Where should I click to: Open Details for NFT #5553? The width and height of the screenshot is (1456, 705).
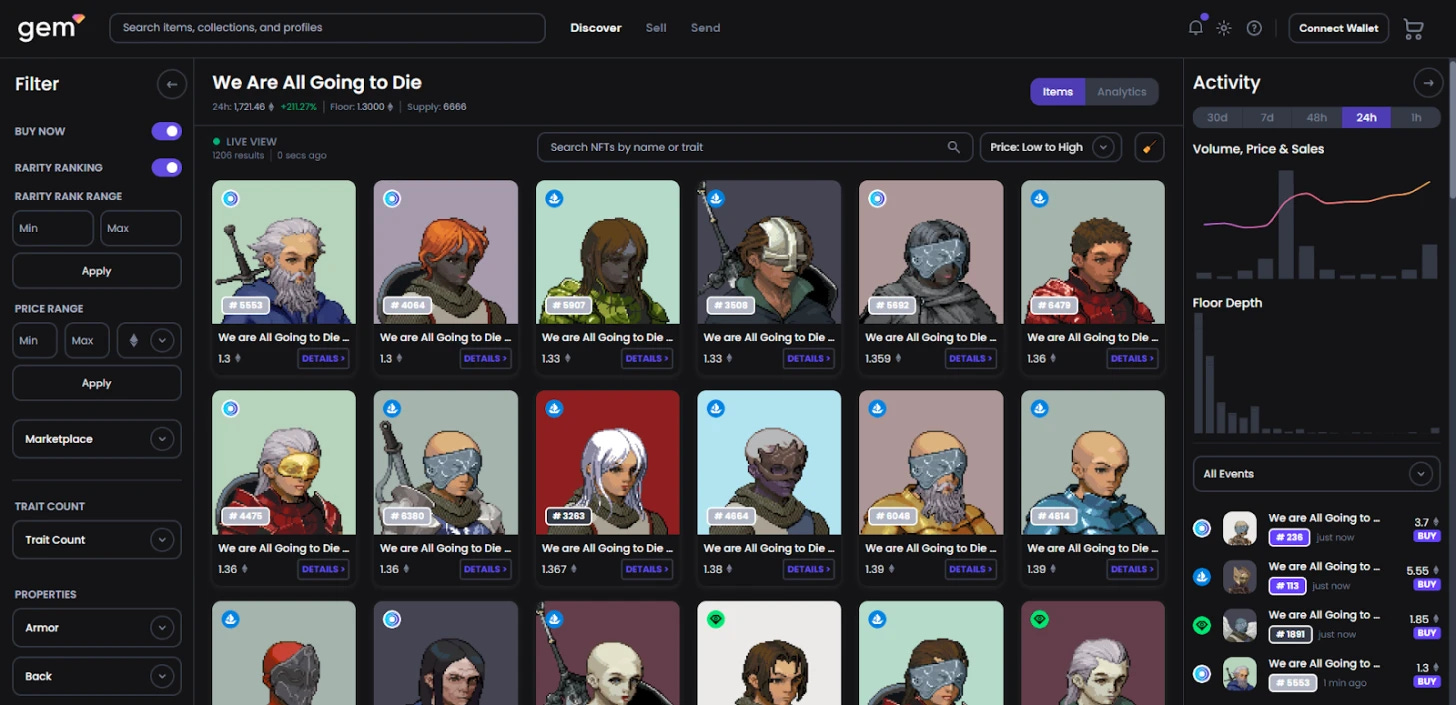323,358
